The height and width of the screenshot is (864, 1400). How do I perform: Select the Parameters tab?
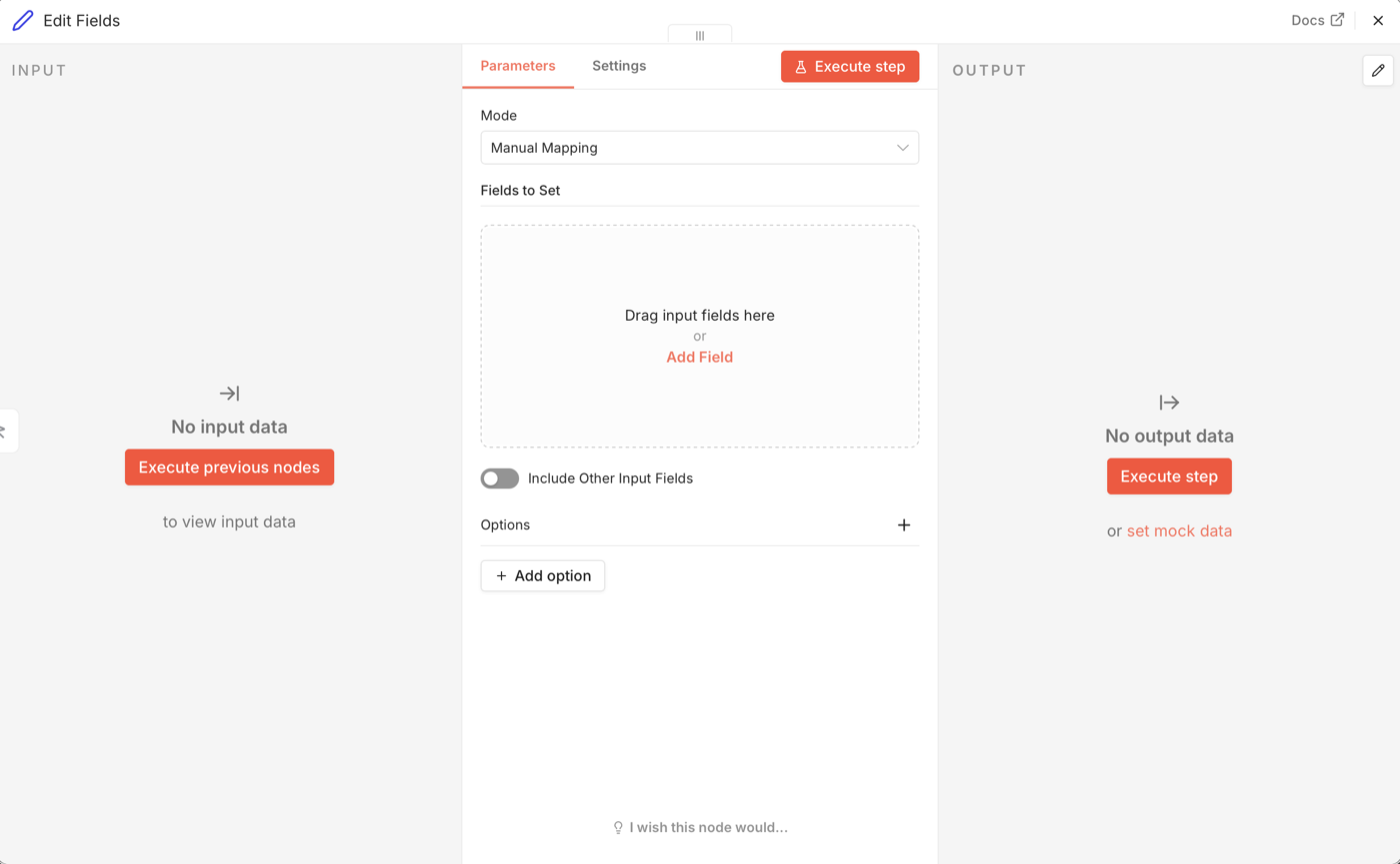(518, 66)
